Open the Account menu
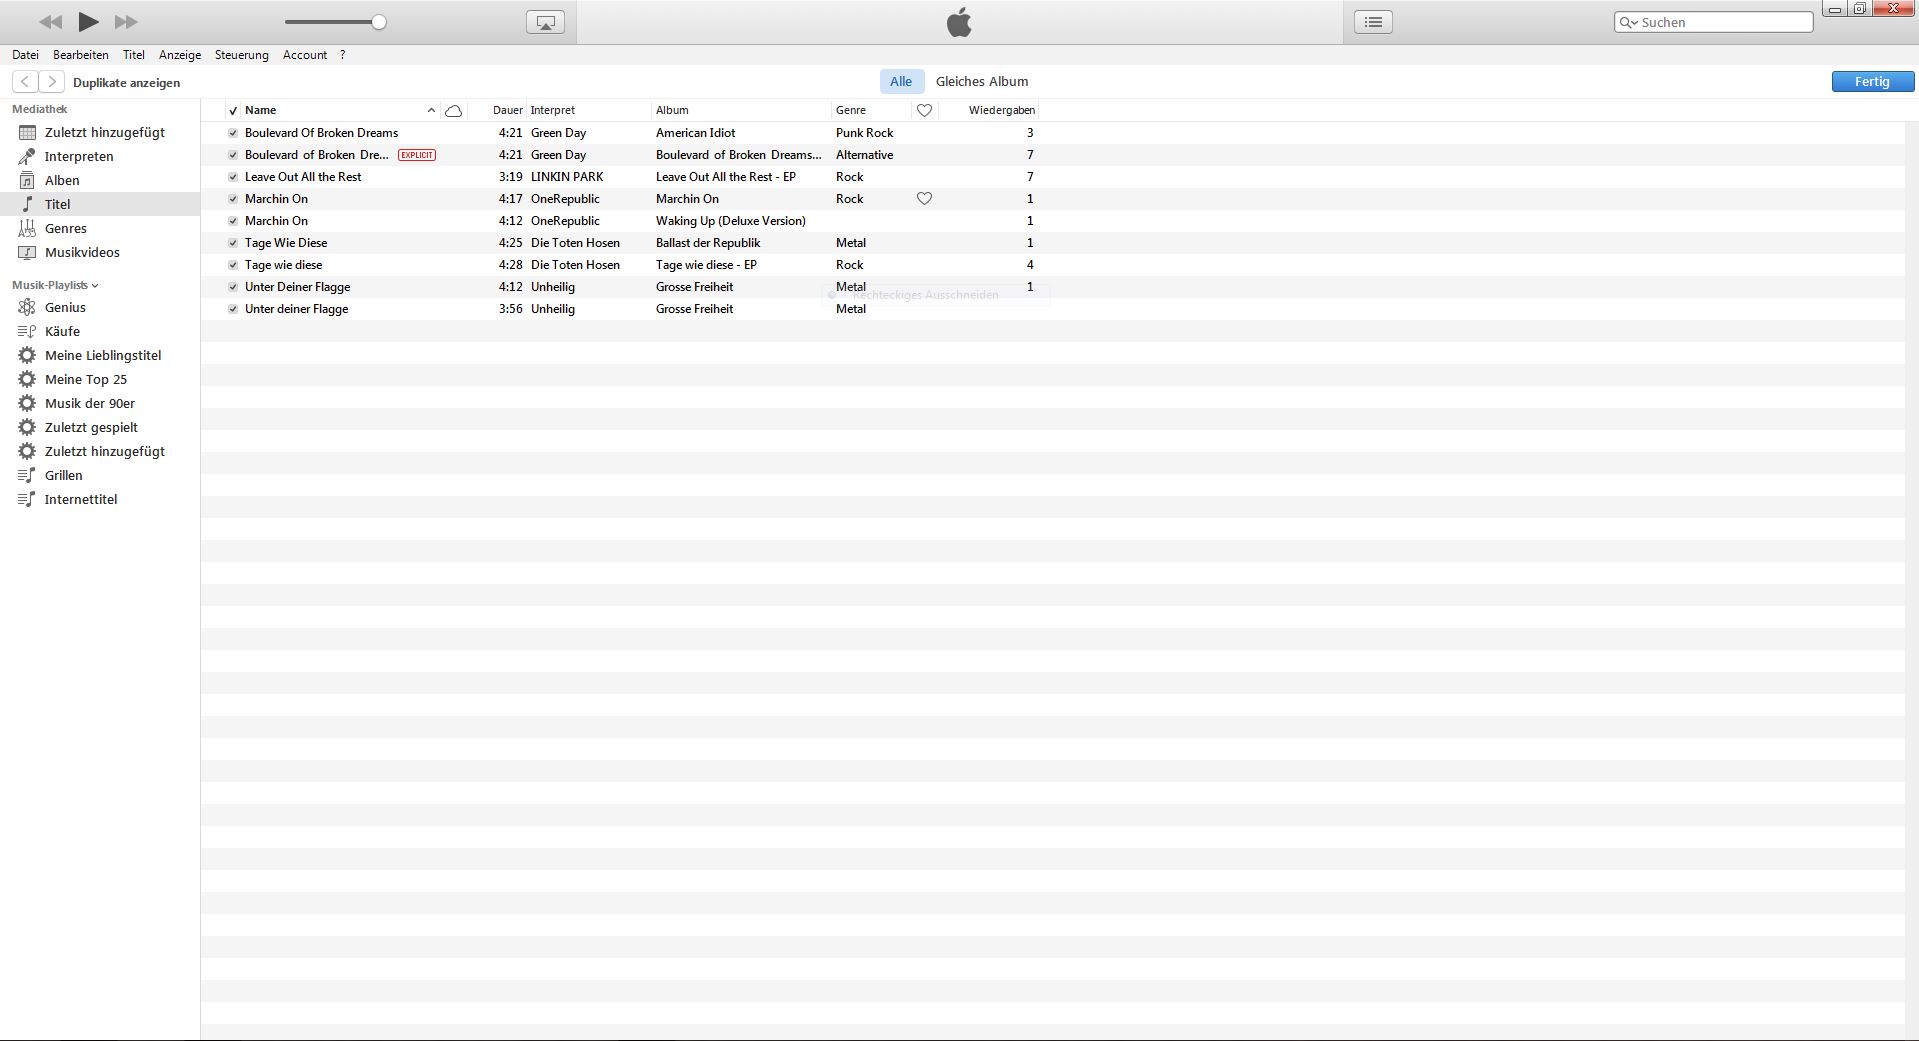The width and height of the screenshot is (1919, 1041). (x=305, y=55)
